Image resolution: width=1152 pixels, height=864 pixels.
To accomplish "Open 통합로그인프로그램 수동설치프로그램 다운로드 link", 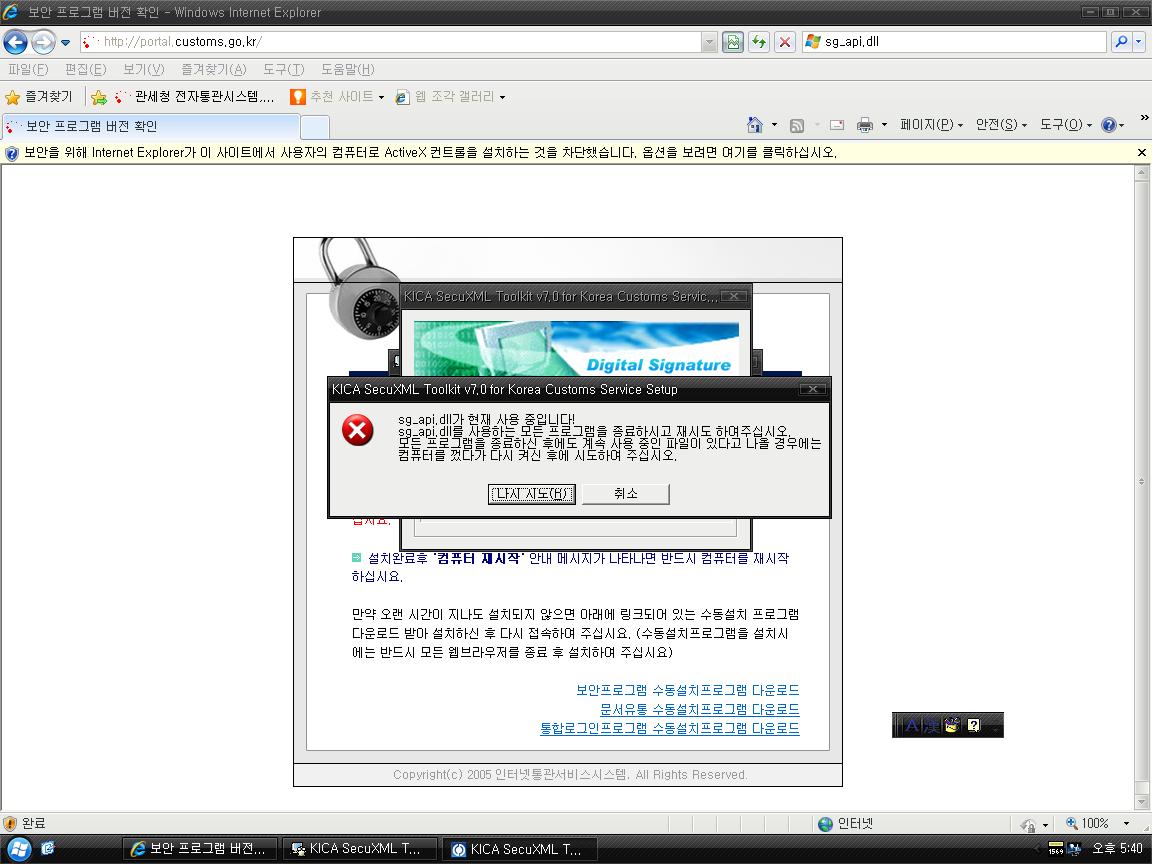I will click(x=669, y=729).
